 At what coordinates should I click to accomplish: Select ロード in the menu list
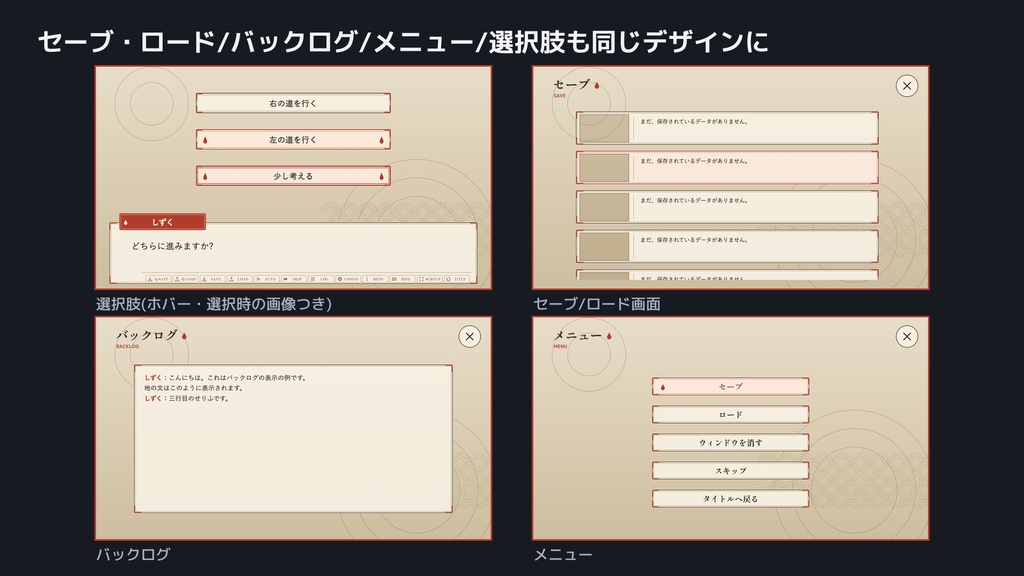coord(730,415)
